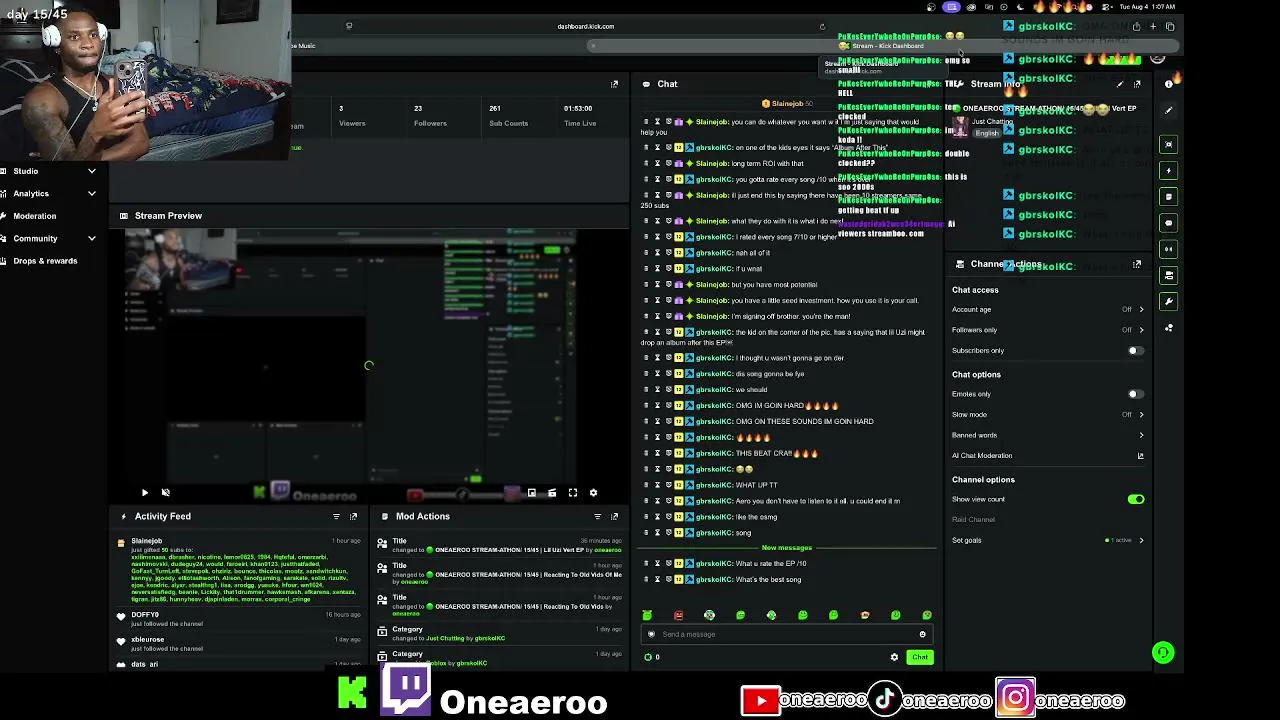Turn off Show view count switch
This screenshot has height=720, width=1280.
(x=1136, y=499)
